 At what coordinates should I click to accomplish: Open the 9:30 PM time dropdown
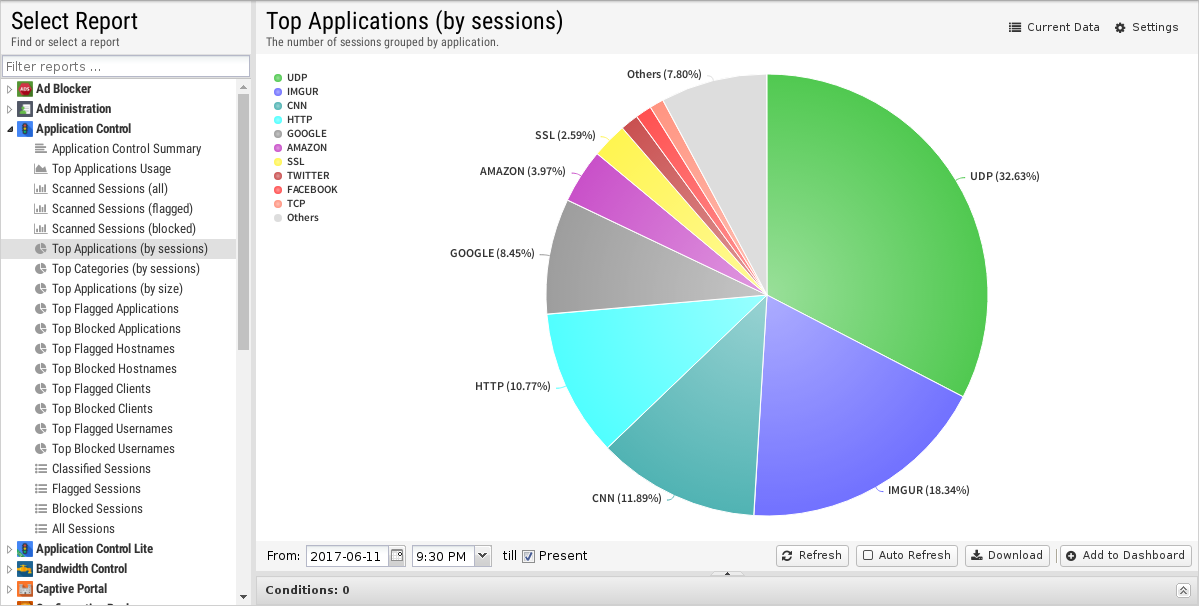point(483,556)
